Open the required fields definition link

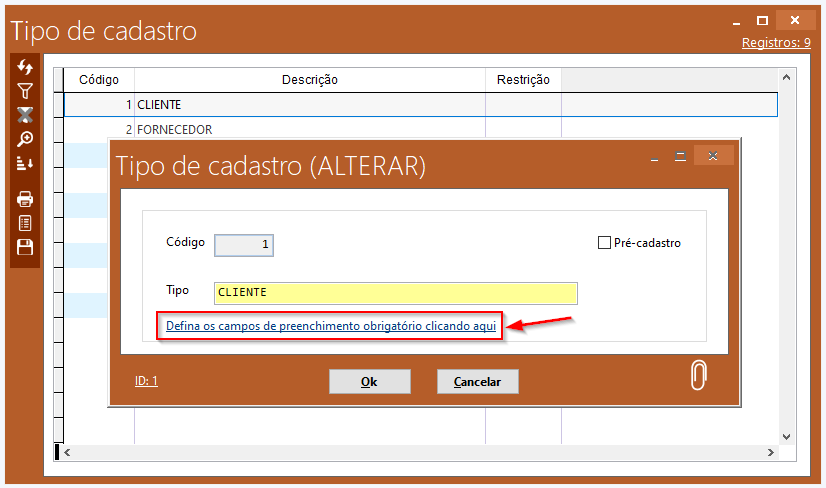[x=331, y=326]
